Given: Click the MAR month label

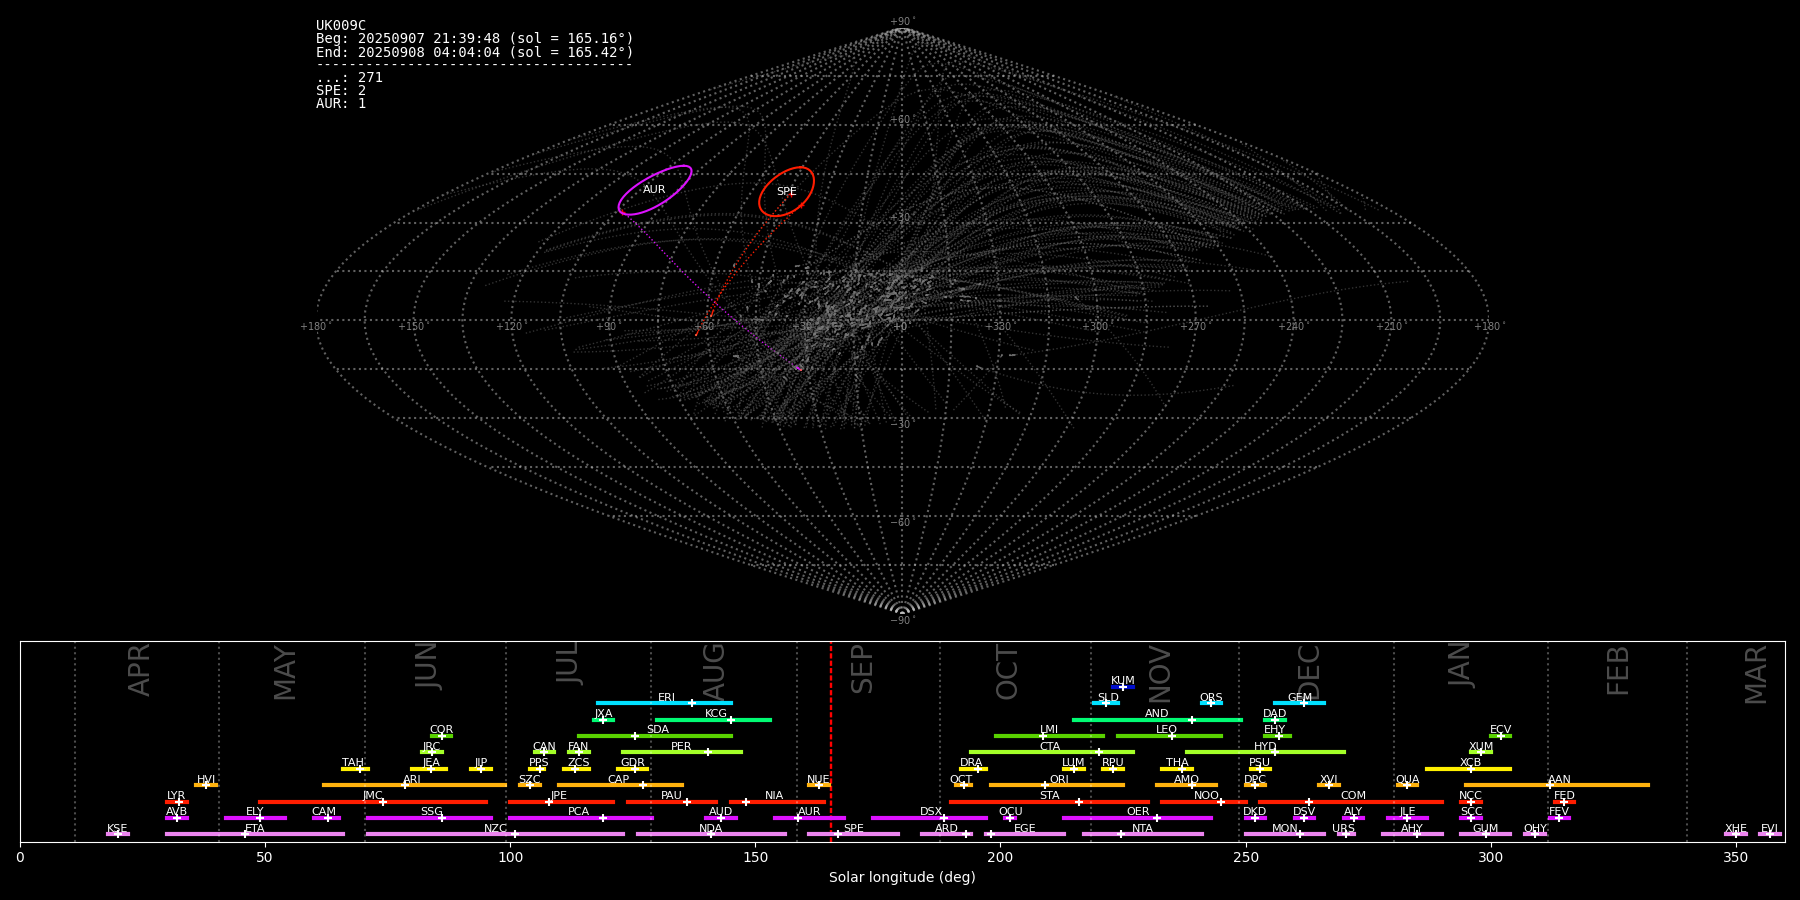Looking at the screenshot, I should (x=1757, y=674).
